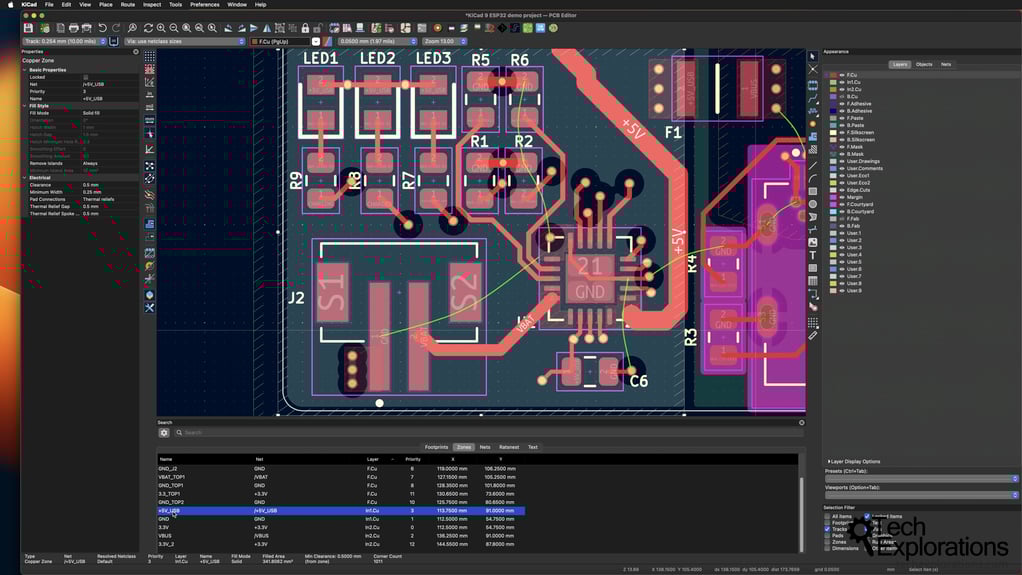Open the Inspect menu
1022x575 pixels.
point(151,4)
